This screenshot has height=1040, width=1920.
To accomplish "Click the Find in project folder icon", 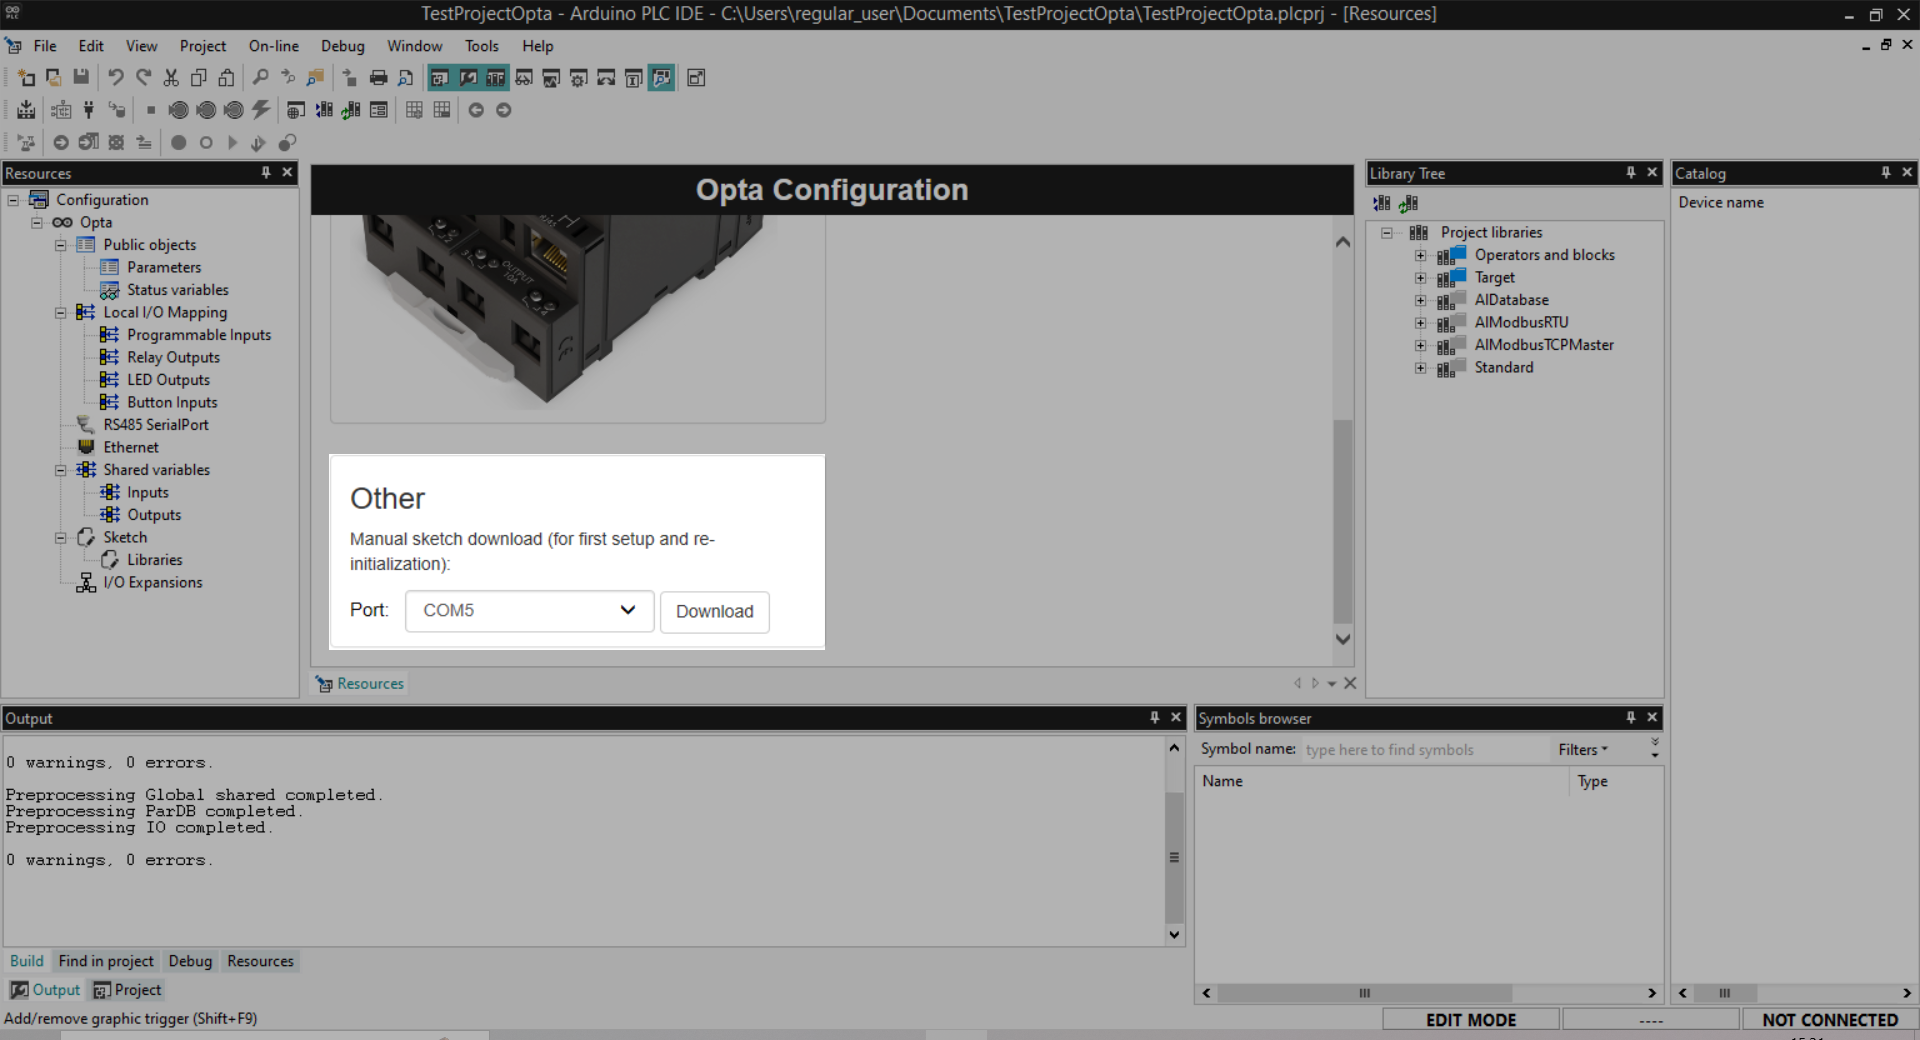I will click(x=316, y=77).
